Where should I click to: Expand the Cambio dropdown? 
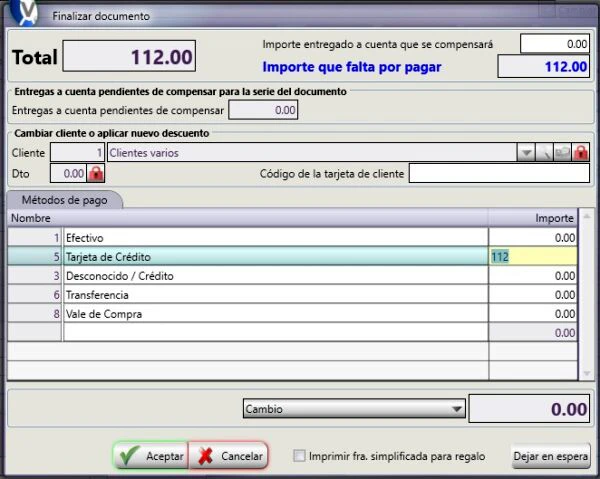coord(456,409)
